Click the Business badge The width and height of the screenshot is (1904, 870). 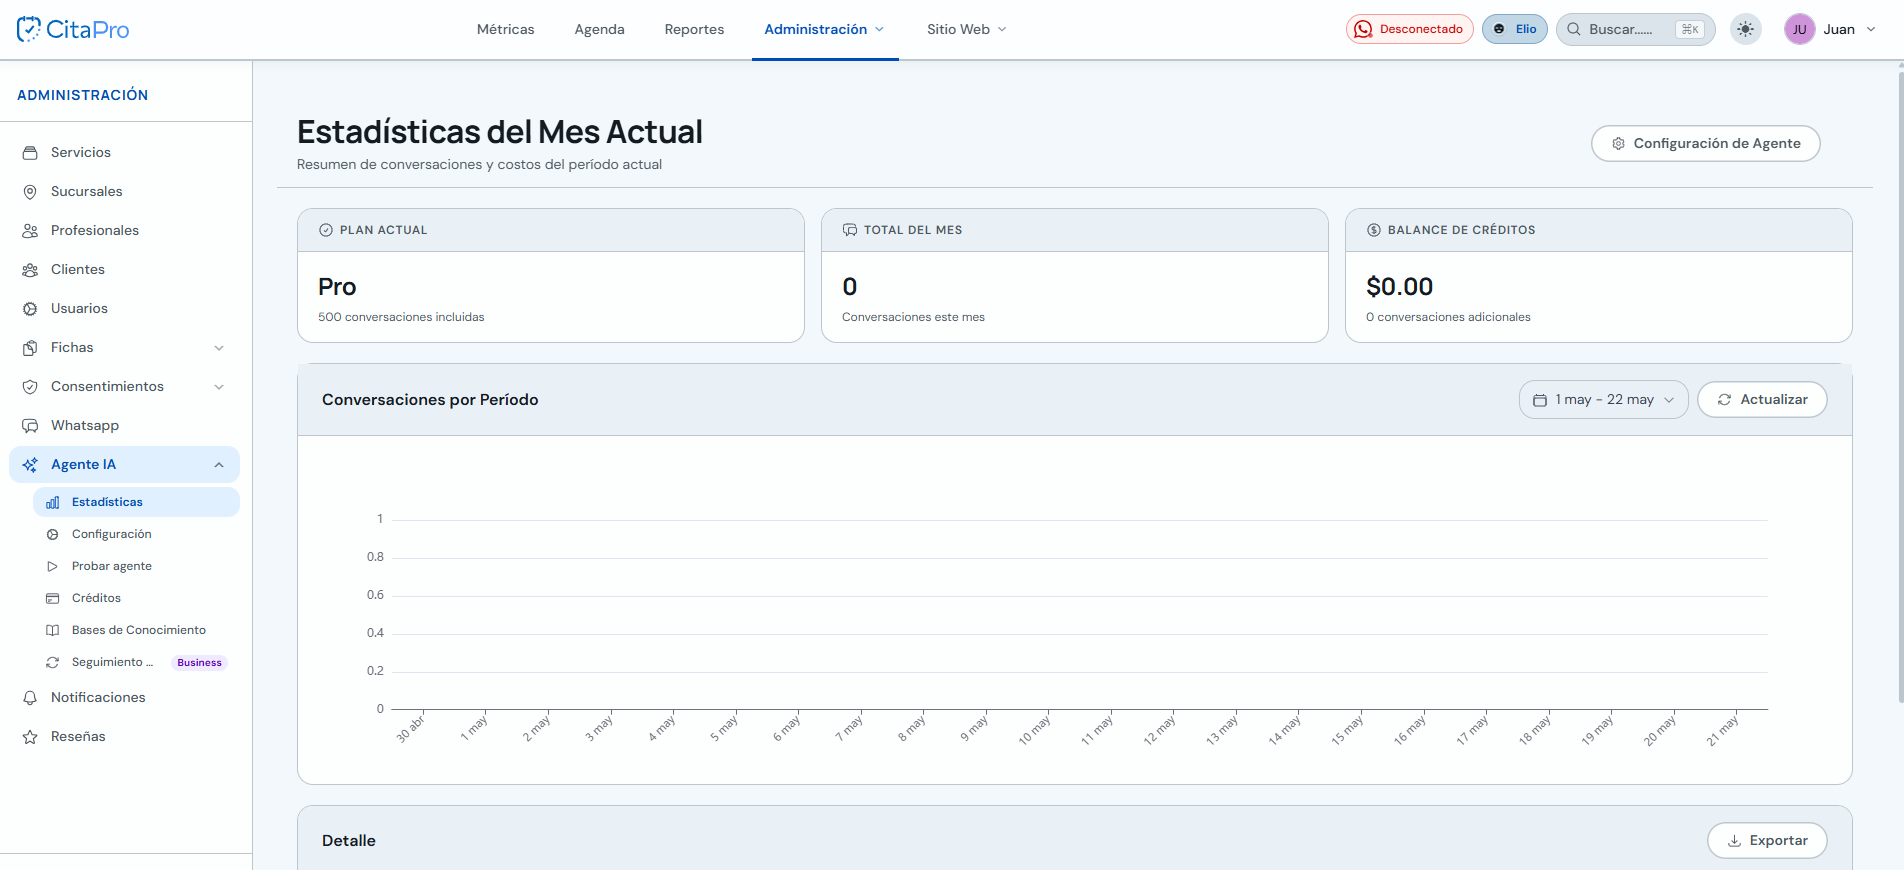point(199,662)
